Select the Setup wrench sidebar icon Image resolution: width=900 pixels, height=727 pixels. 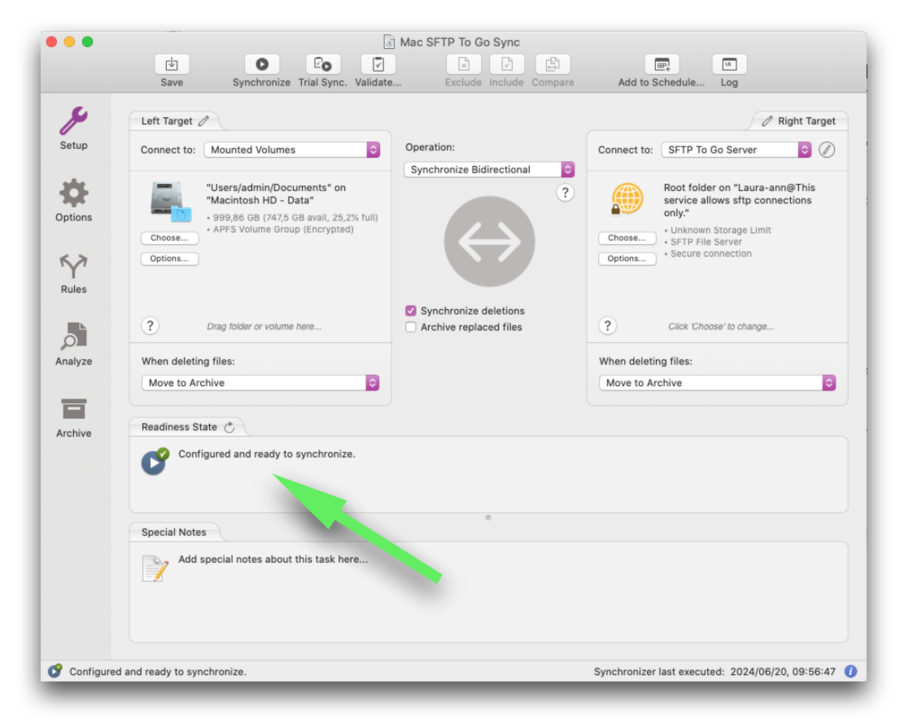tap(73, 122)
